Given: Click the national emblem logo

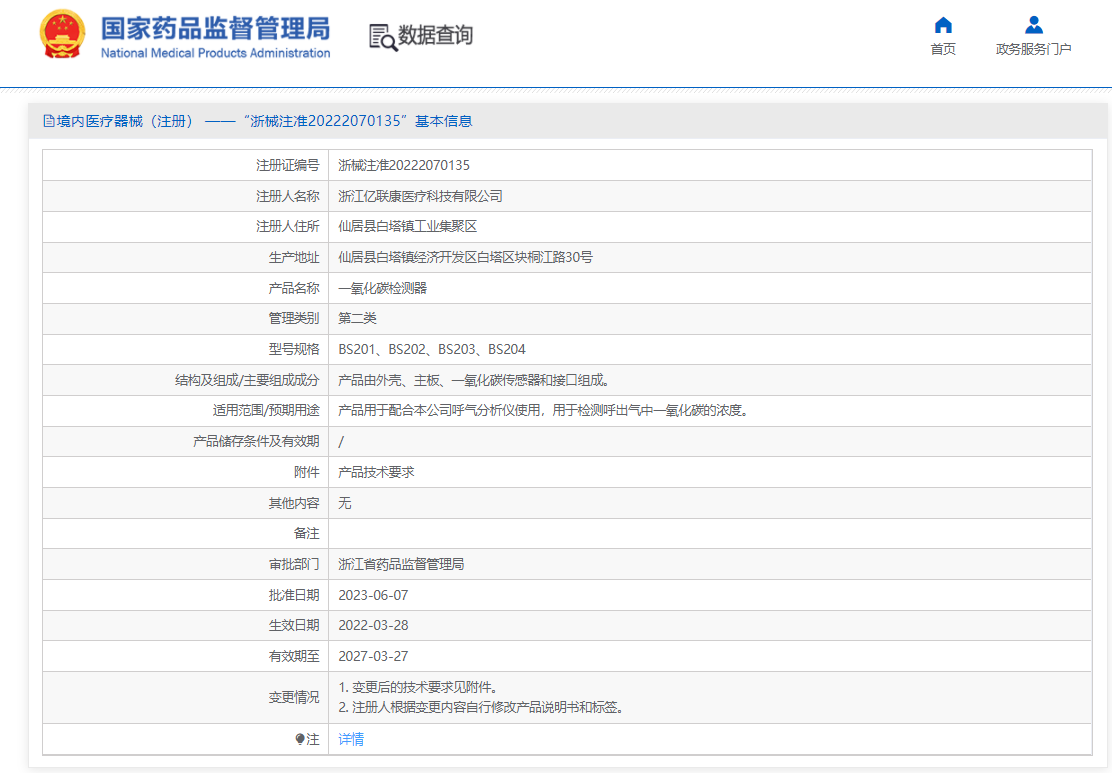Looking at the screenshot, I should [62, 36].
